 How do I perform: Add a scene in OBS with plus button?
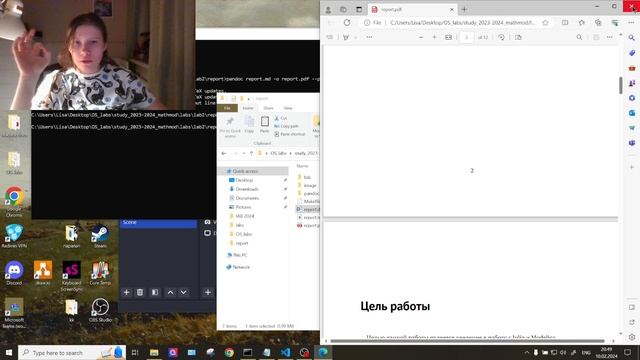coord(126,292)
